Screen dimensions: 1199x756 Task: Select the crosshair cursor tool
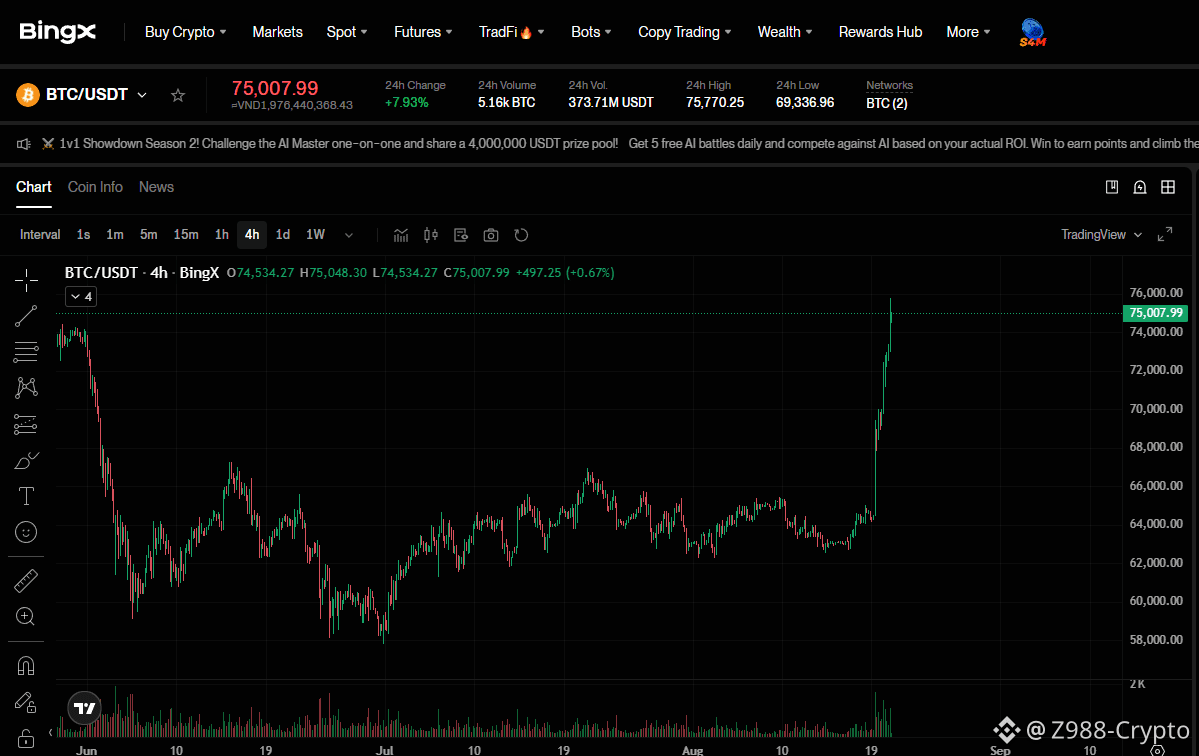(26, 281)
